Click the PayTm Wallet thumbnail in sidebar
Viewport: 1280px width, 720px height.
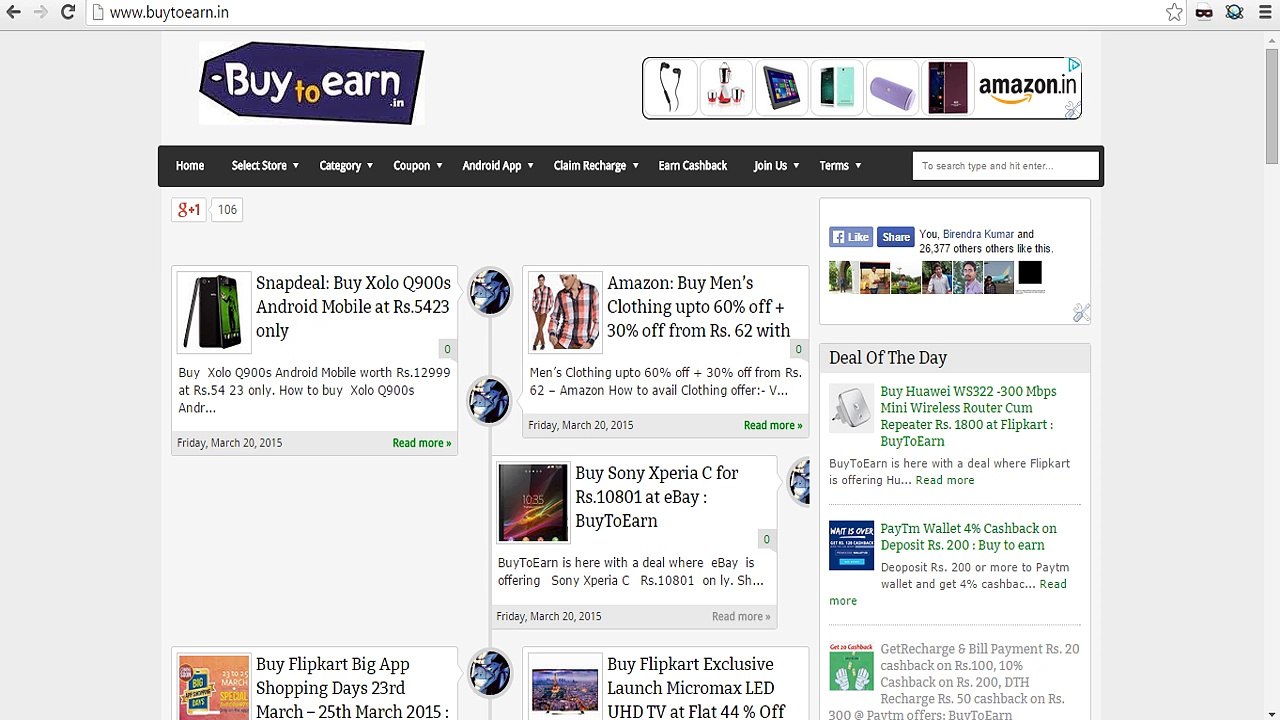point(851,546)
